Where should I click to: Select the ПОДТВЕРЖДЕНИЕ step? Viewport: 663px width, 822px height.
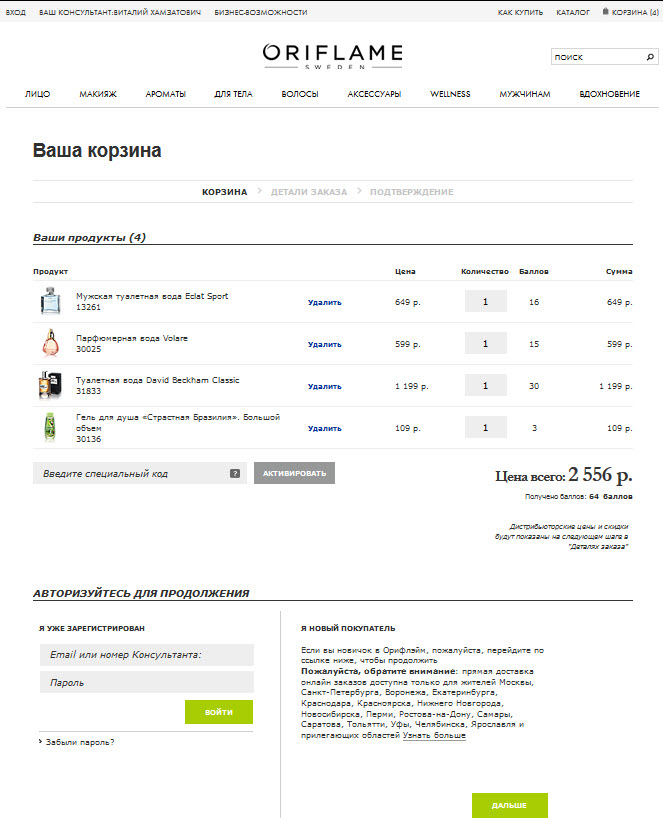[411, 192]
